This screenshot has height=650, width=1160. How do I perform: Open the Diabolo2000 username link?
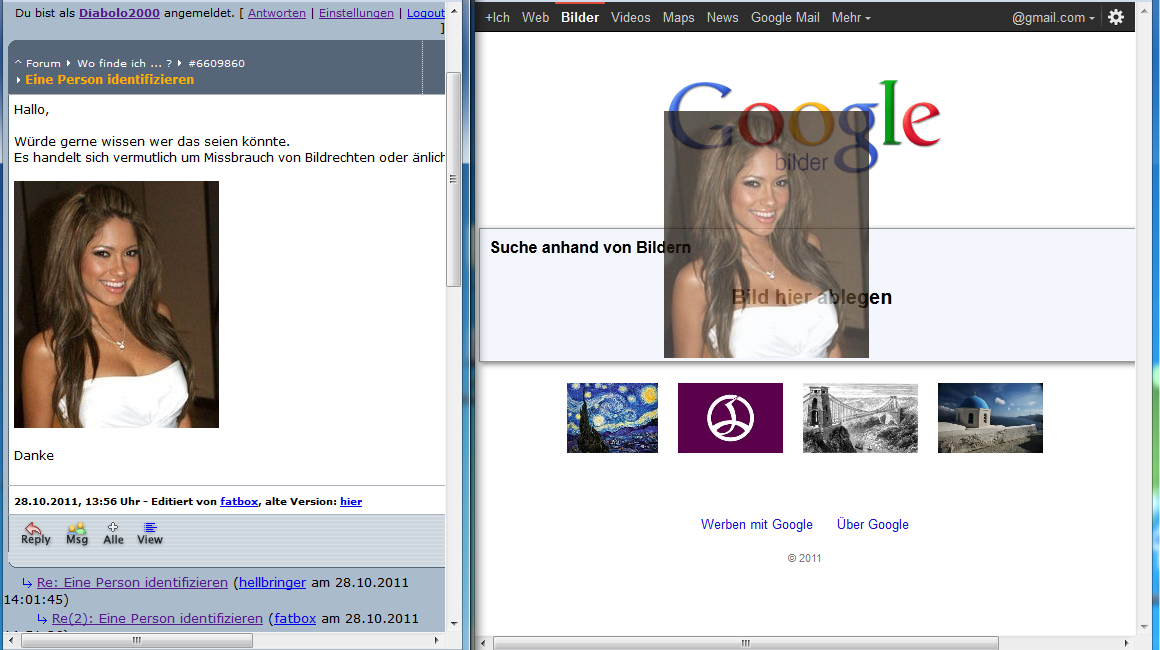pyautogui.click(x=119, y=13)
